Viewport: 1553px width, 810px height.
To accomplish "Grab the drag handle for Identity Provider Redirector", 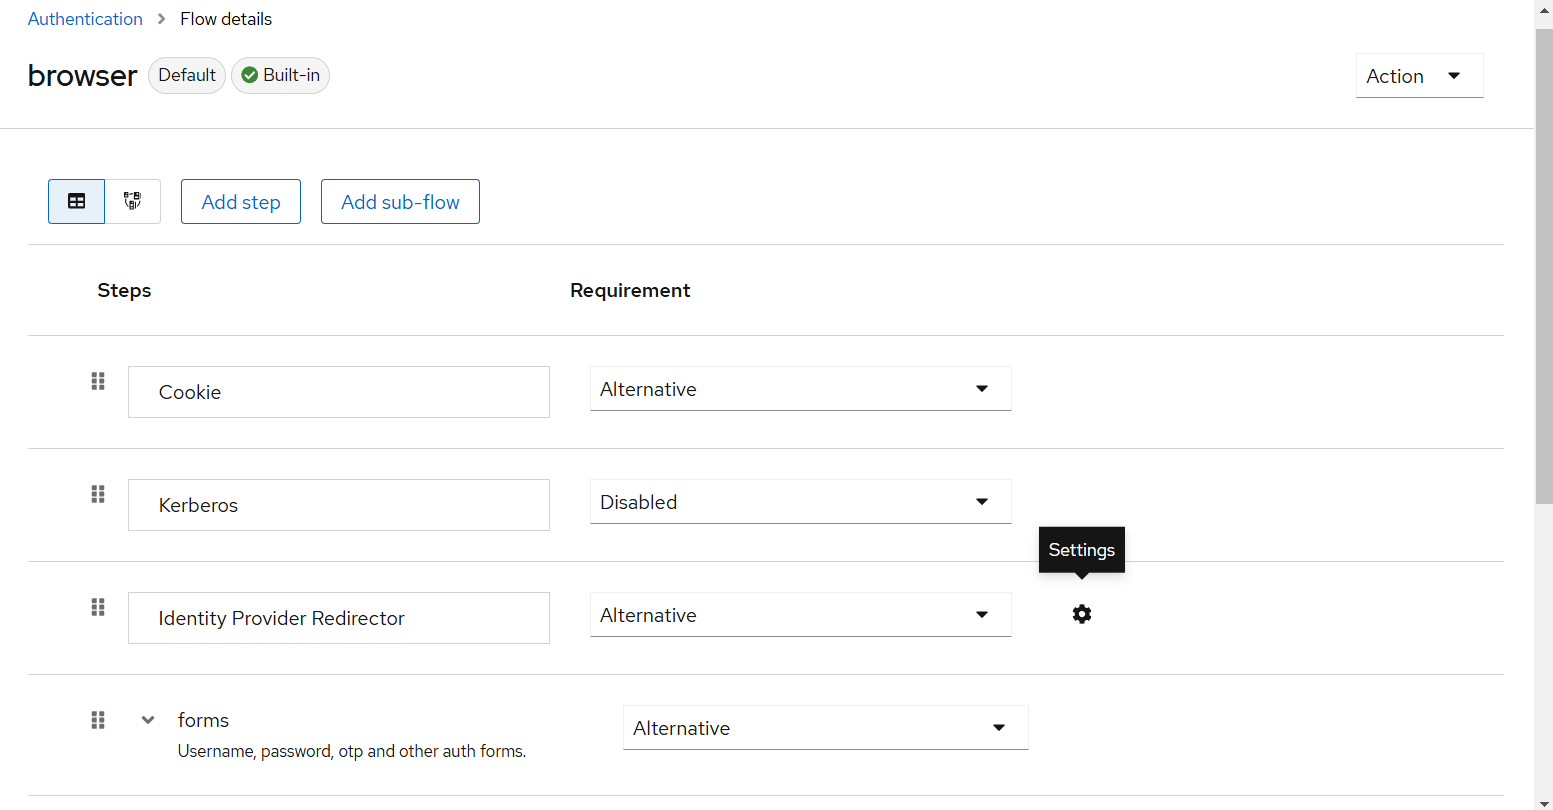I will (x=97, y=607).
